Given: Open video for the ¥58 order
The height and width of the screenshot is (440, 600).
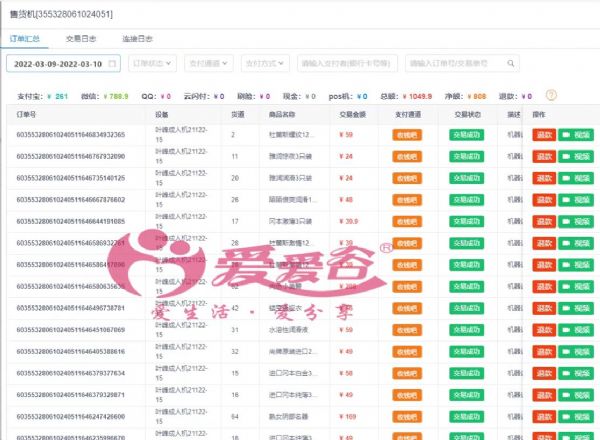Looking at the screenshot, I should coord(575,373).
